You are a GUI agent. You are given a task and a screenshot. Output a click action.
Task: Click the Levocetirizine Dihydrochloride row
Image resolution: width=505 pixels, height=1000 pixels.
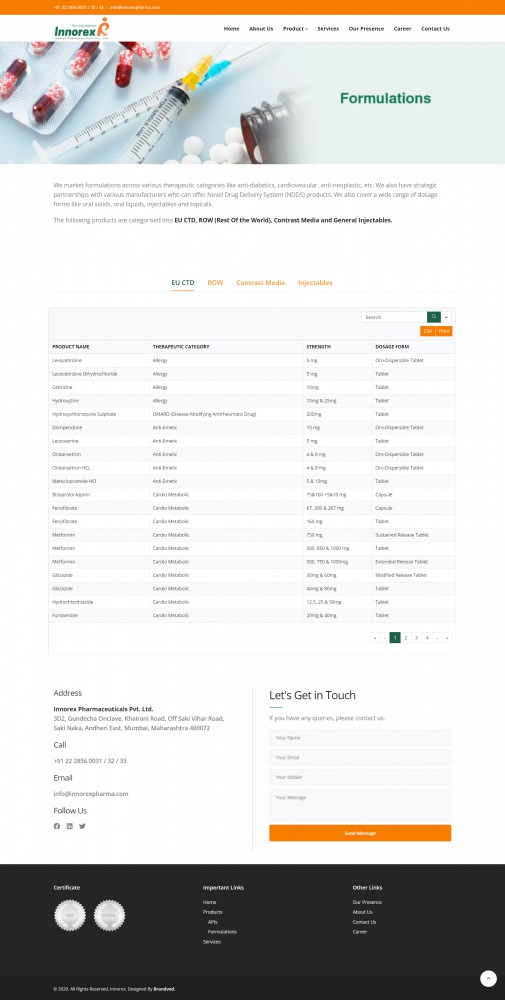pyautogui.click(x=252, y=374)
